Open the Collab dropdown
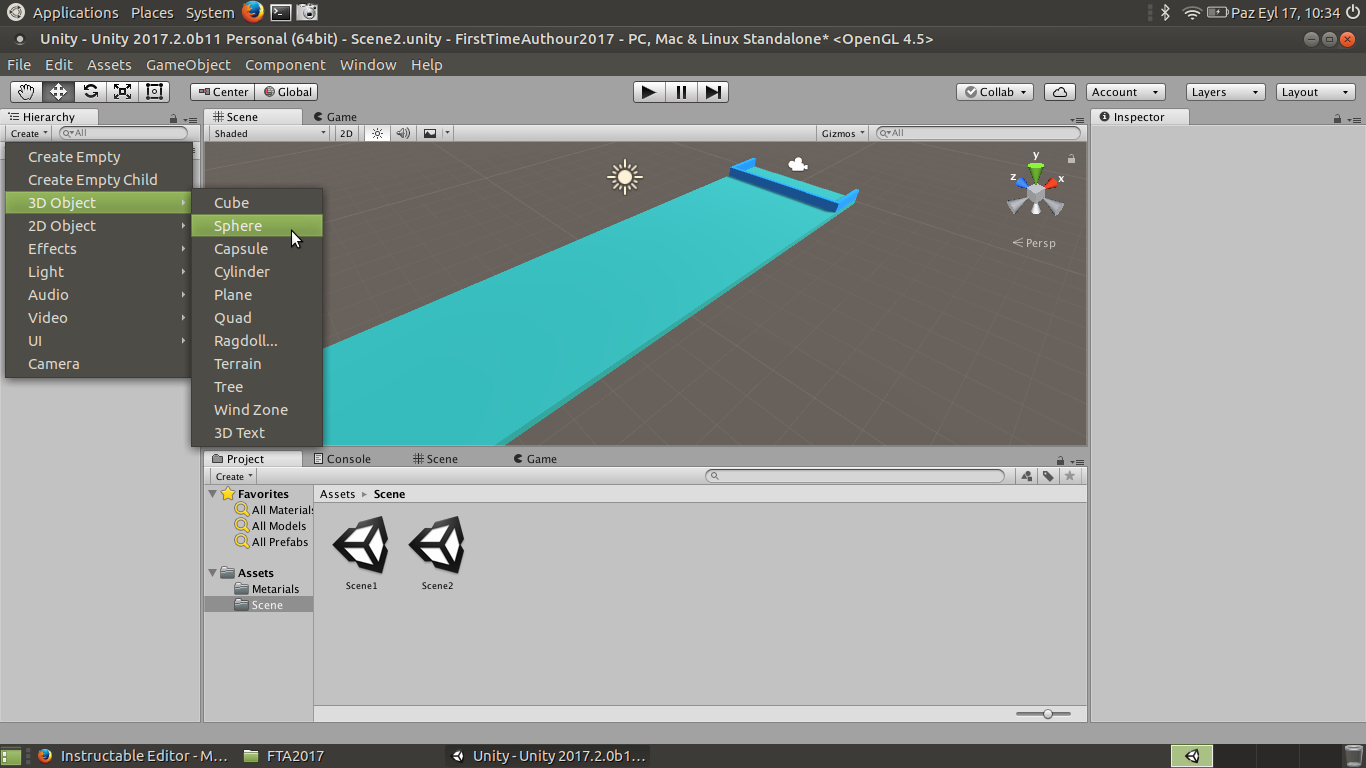 (x=996, y=92)
